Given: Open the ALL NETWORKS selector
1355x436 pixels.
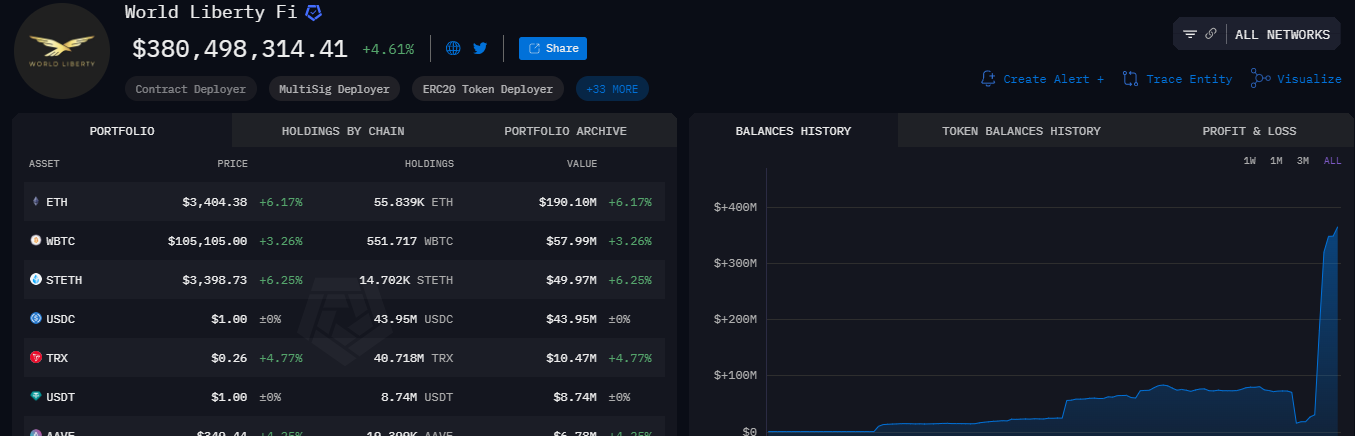Looking at the screenshot, I should pos(1283,34).
